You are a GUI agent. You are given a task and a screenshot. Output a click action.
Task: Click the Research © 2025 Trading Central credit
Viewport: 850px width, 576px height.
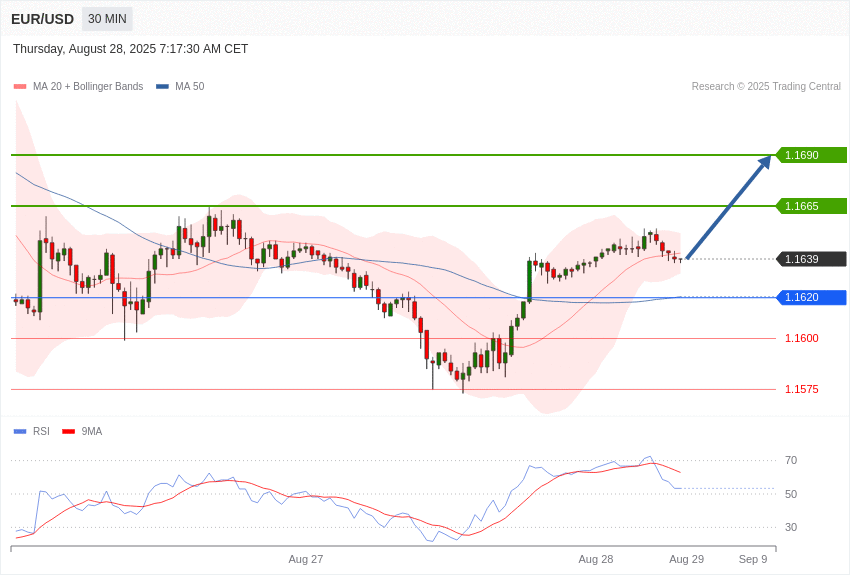[766, 87]
